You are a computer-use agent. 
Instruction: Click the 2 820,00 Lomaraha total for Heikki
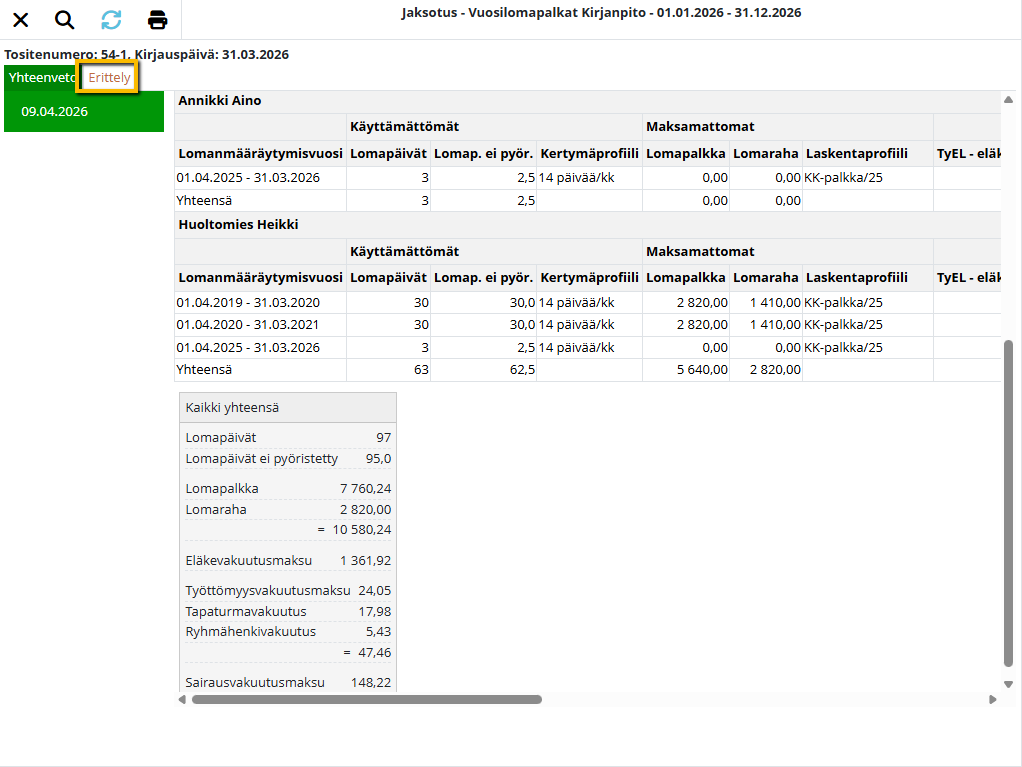tap(775, 369)
